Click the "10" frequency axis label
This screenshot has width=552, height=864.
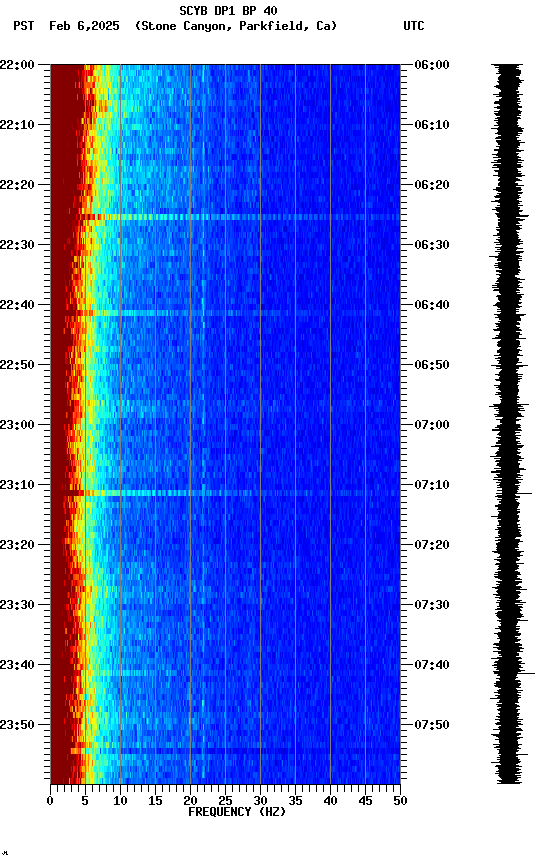point(120,802)
